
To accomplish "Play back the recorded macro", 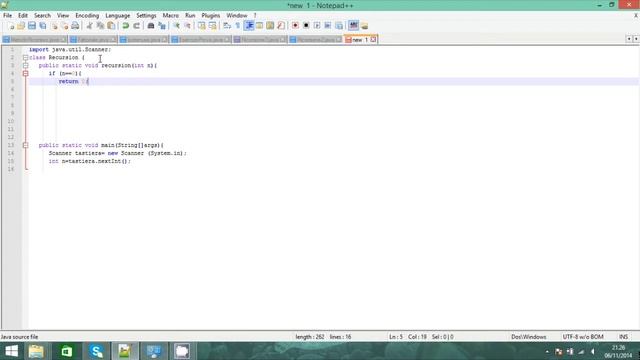I will coord(317,26).
